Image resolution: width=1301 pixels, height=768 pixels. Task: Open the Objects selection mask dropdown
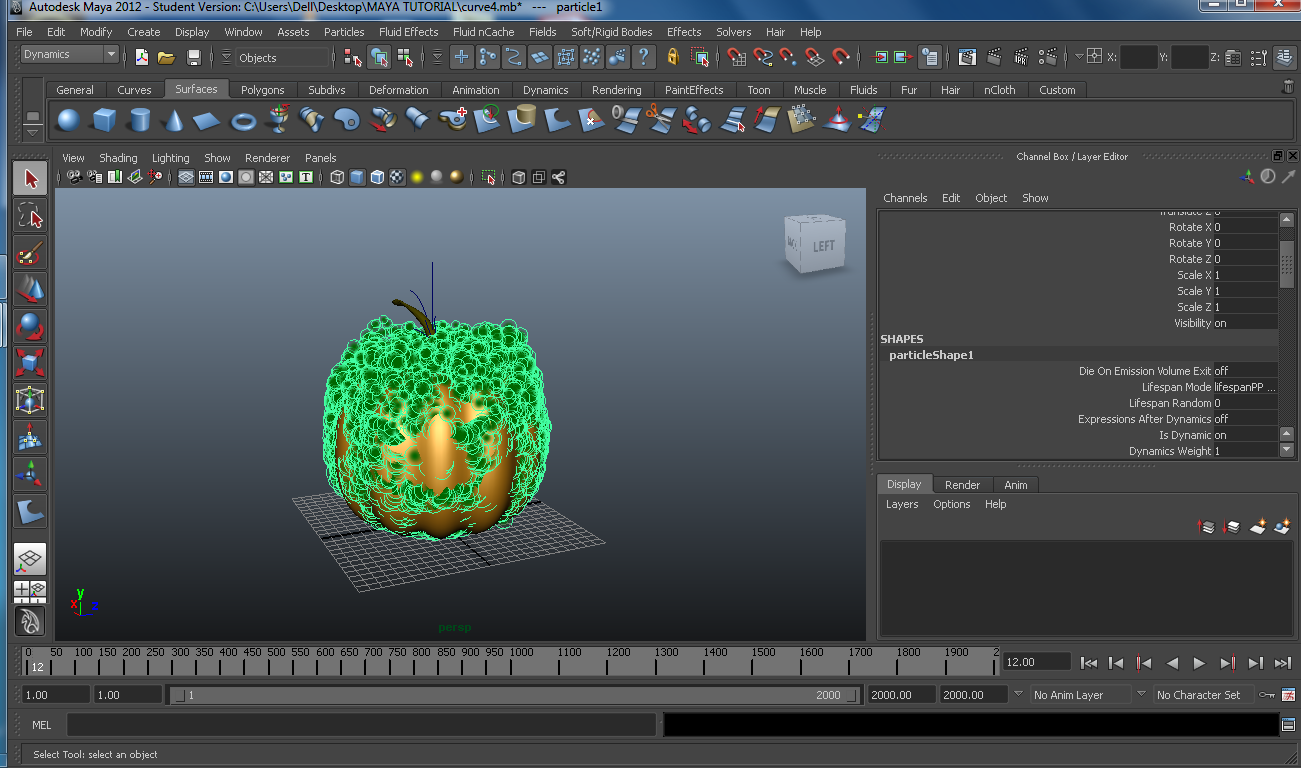click(x=282, y=58)
